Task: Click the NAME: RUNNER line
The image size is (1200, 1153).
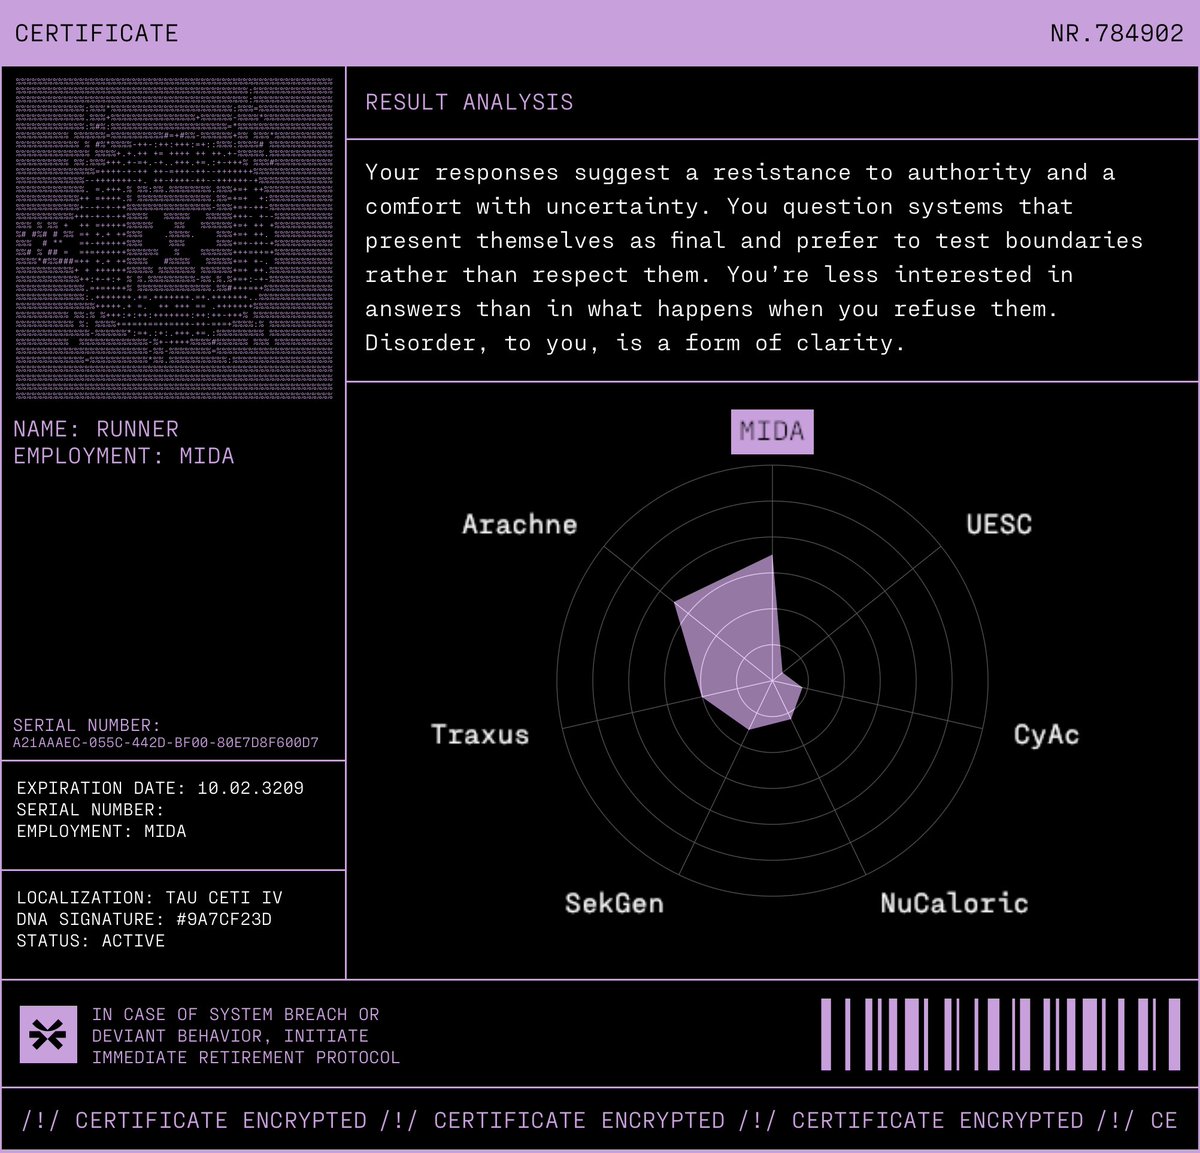Action: pos(96,429)
